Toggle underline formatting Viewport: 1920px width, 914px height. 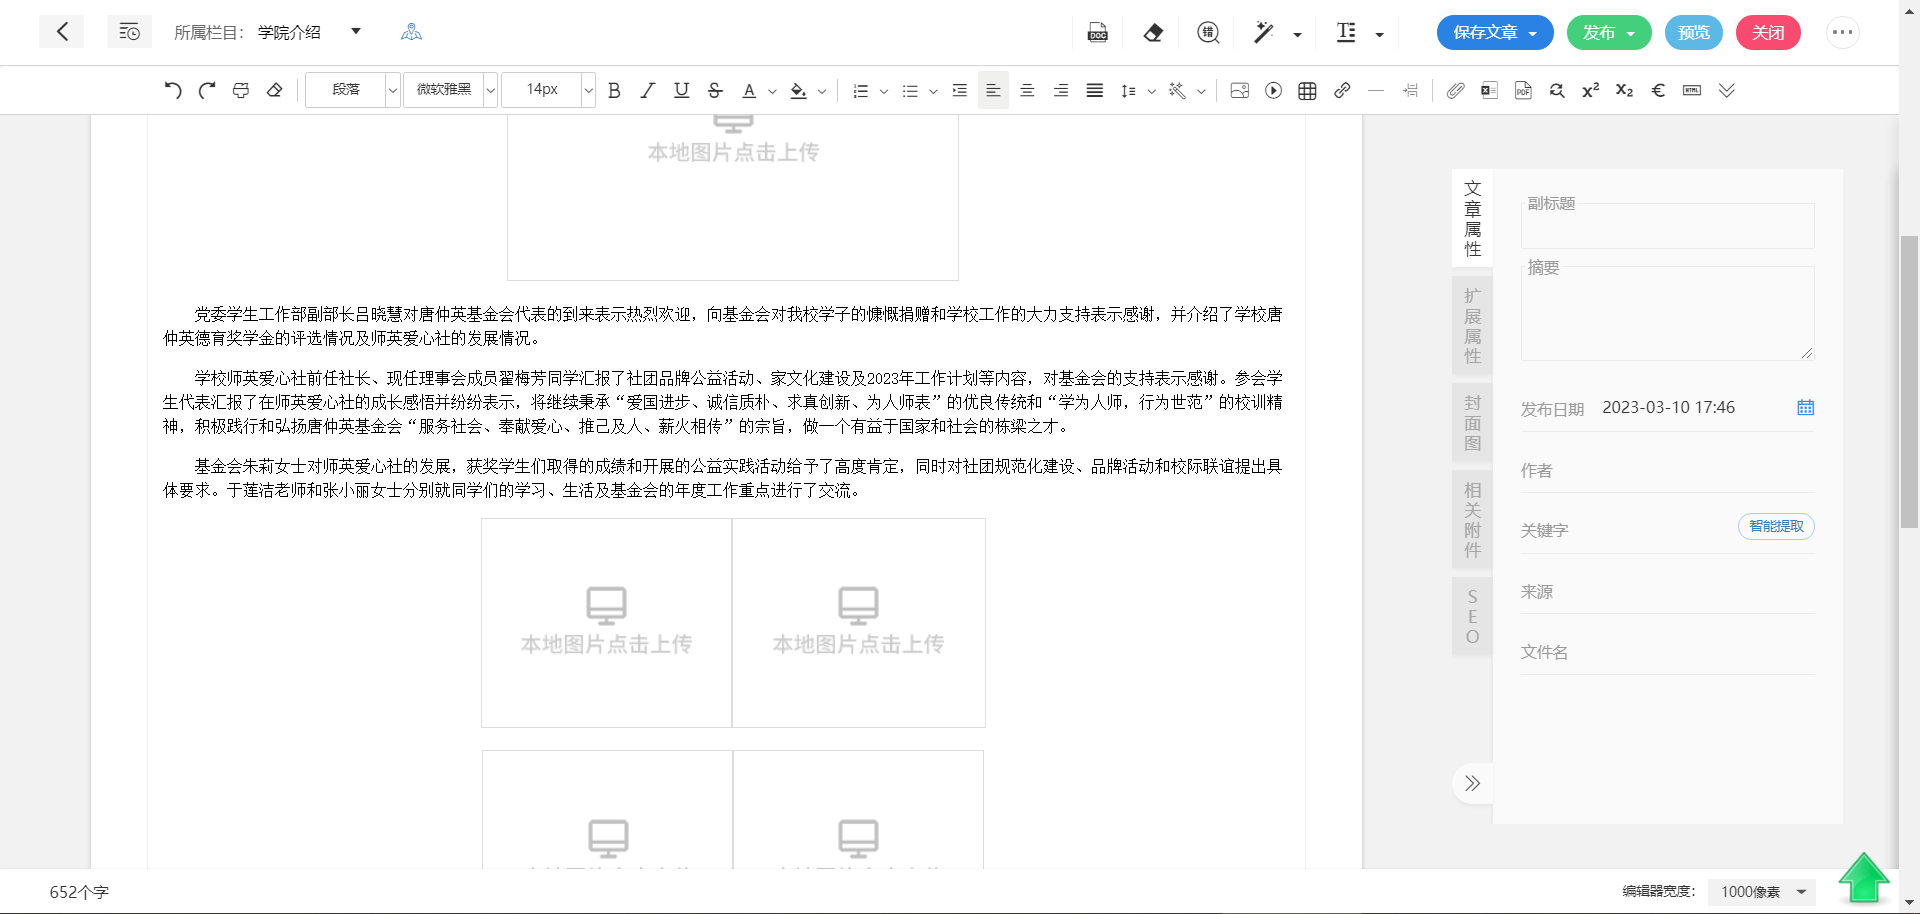(682, 91)
